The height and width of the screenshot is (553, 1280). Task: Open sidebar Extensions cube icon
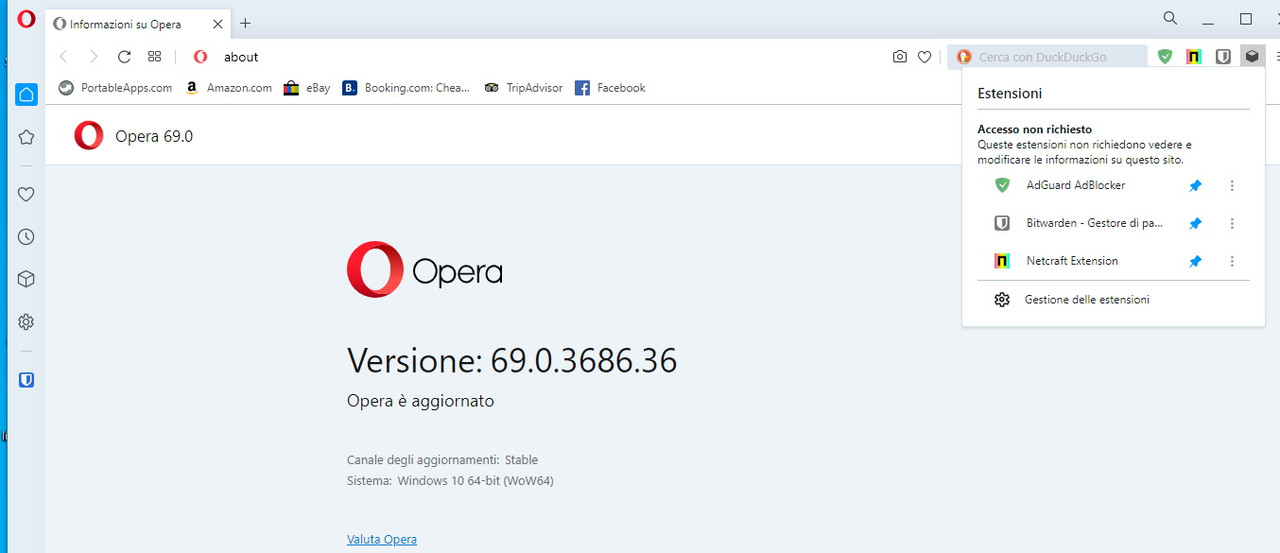pyautogui.click(x=26, y=279)
